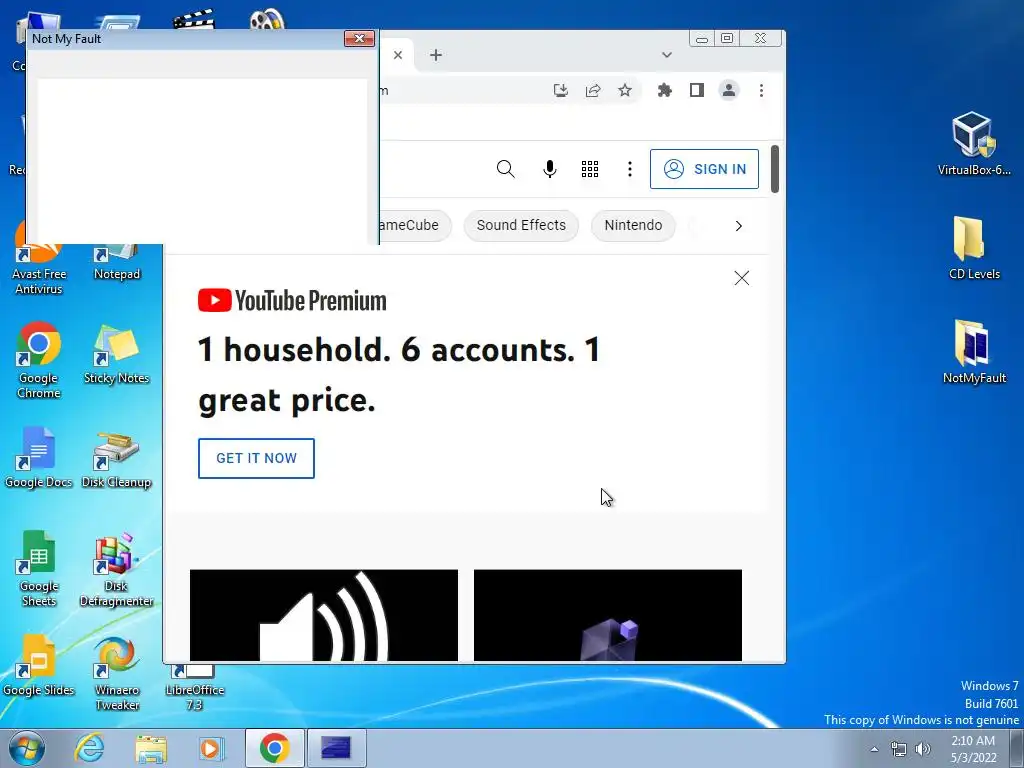1024x768 pixels.
Task: Open the YouTube Premium logo link
Action: click(x=292, y=300)
